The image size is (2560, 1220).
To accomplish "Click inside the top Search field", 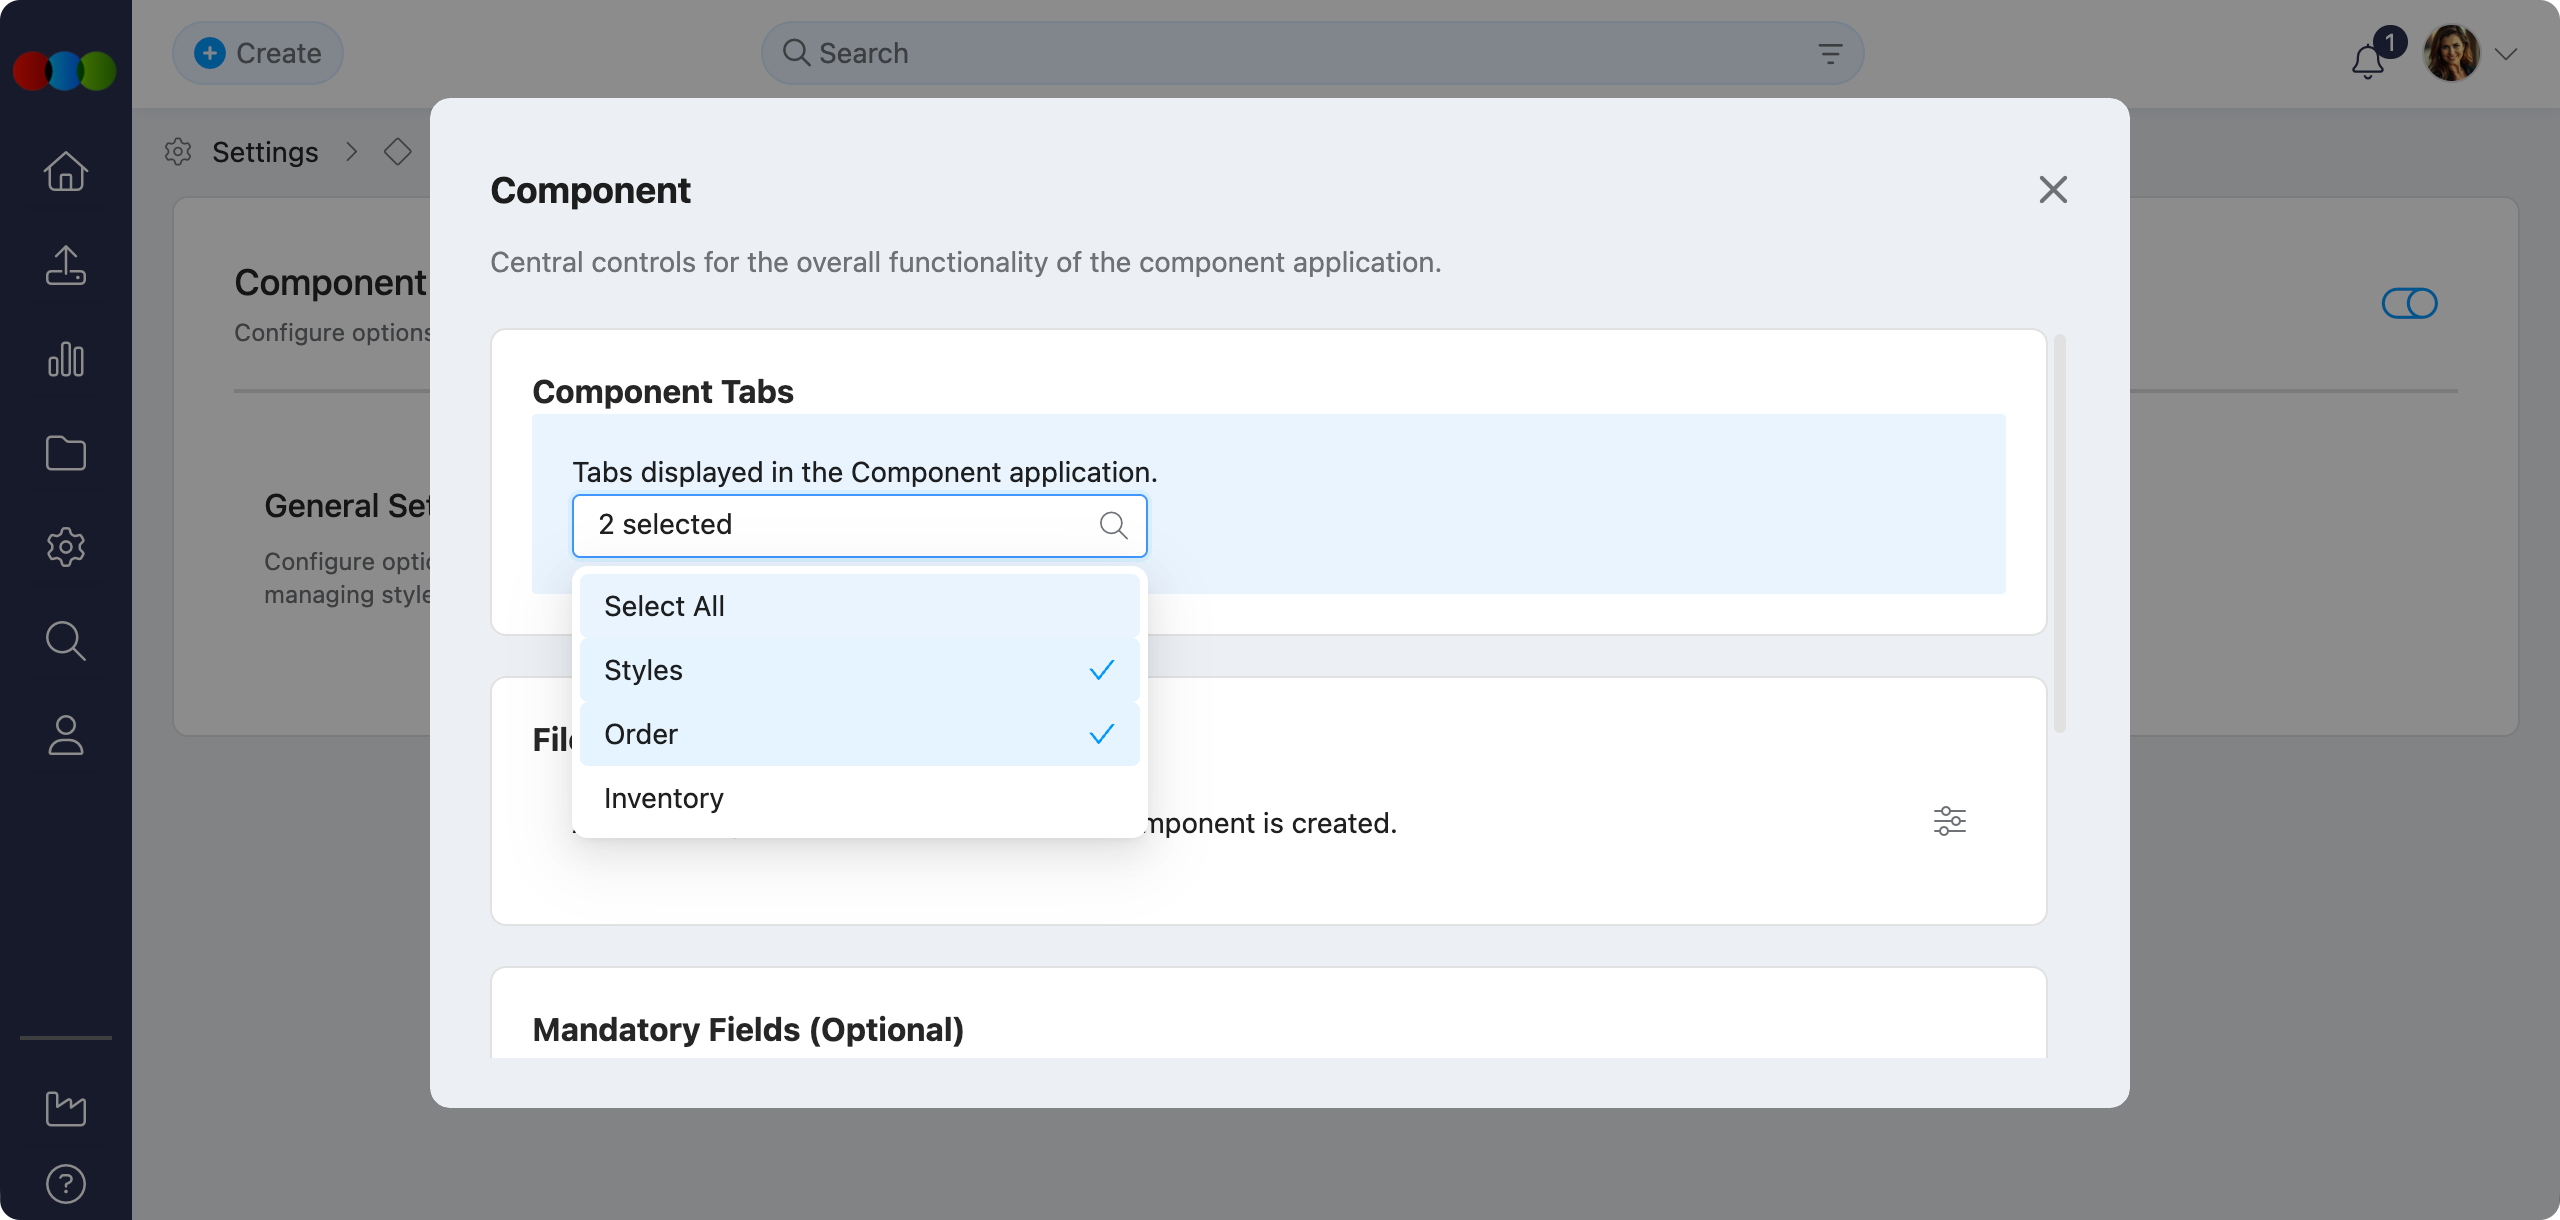I will click(x=1100, y=52).
